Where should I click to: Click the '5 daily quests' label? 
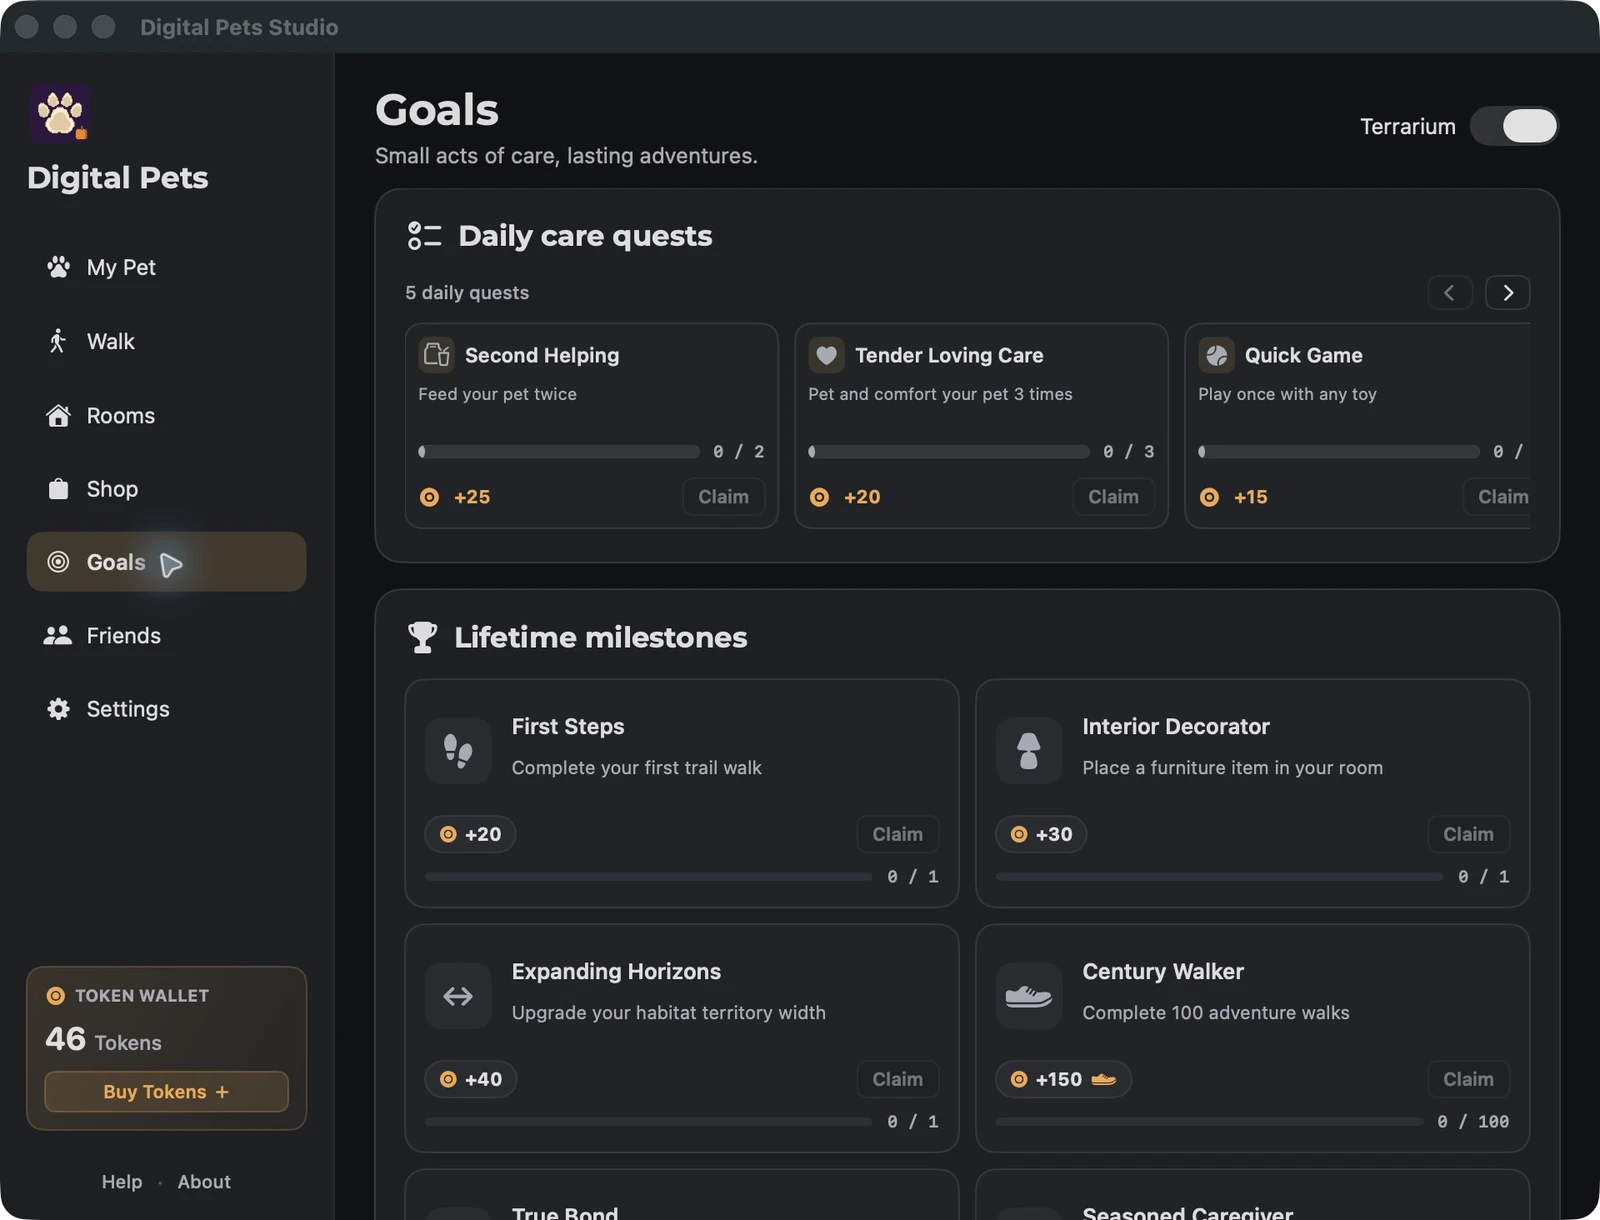tap(467, 293)
